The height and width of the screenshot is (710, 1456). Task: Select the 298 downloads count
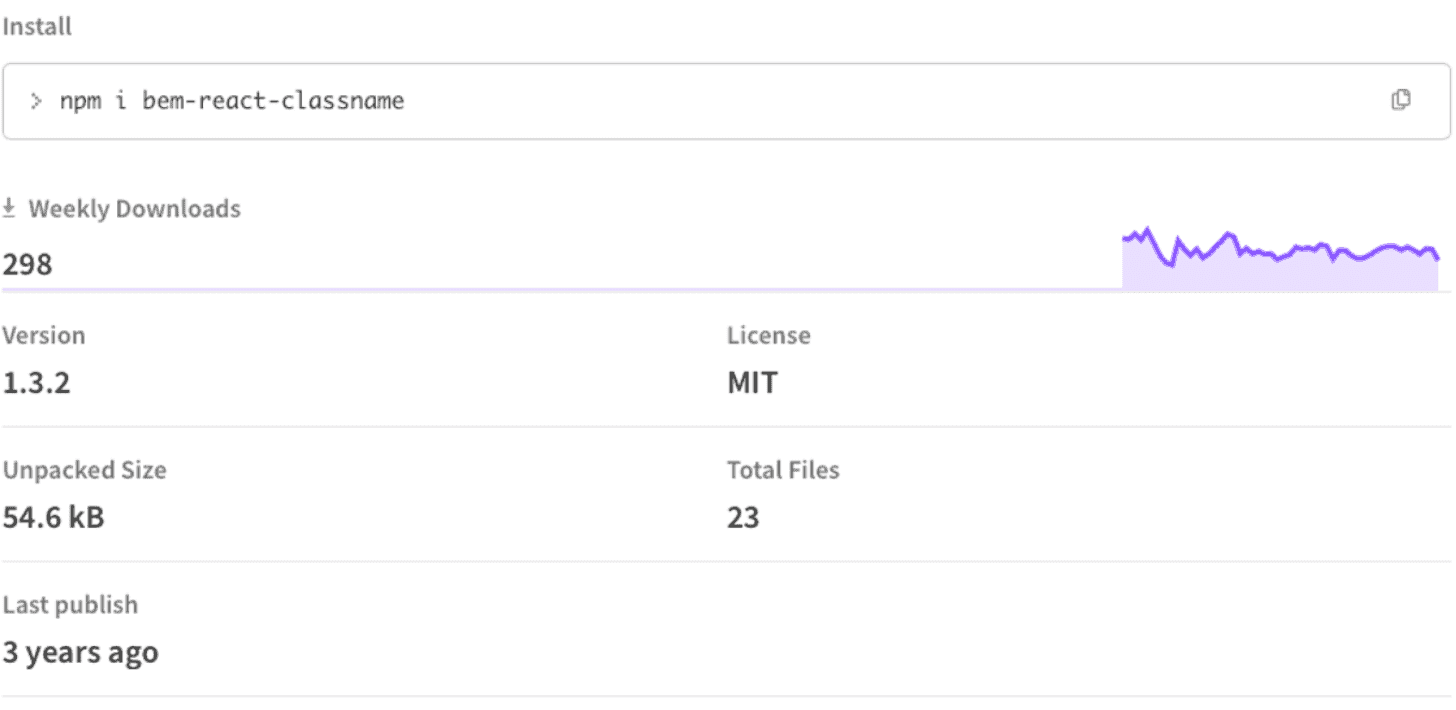[x=27, y=265]
